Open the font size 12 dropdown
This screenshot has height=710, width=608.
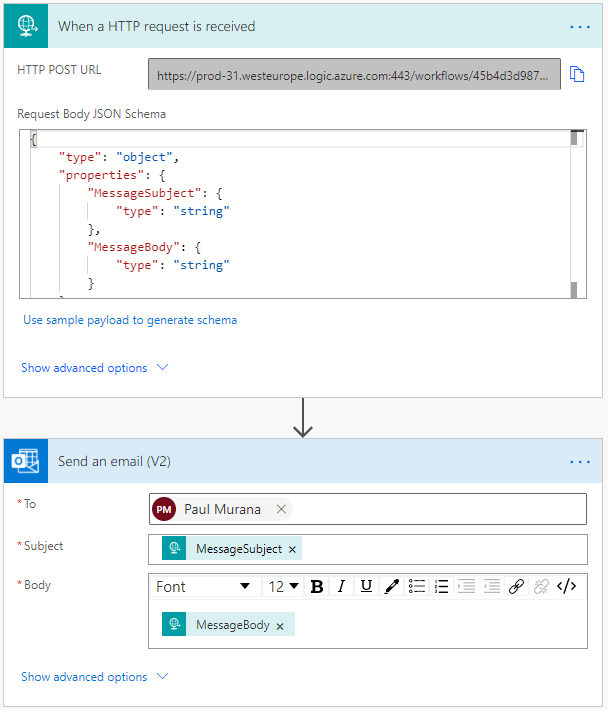[283, 586]
